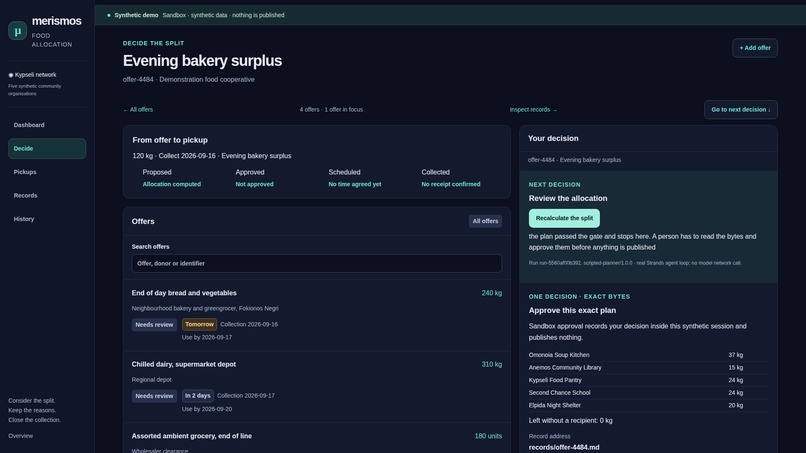Click Not approved status

coord(254,184)
